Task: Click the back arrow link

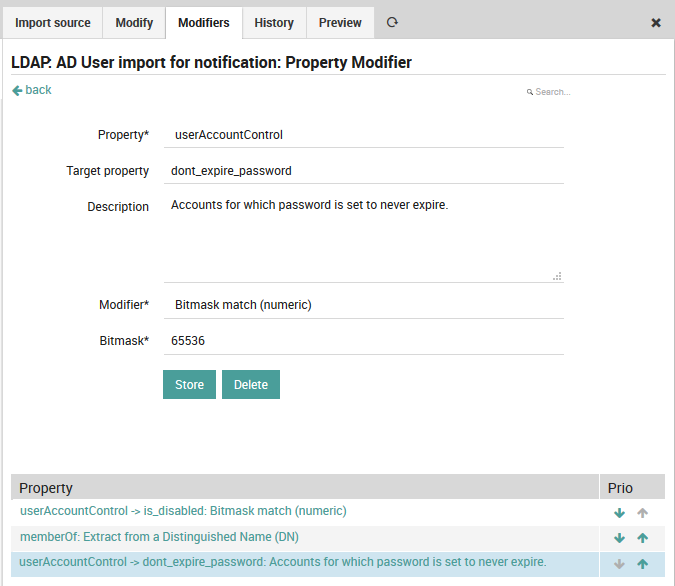Action: pyautogui.click(x=31, y=90)
